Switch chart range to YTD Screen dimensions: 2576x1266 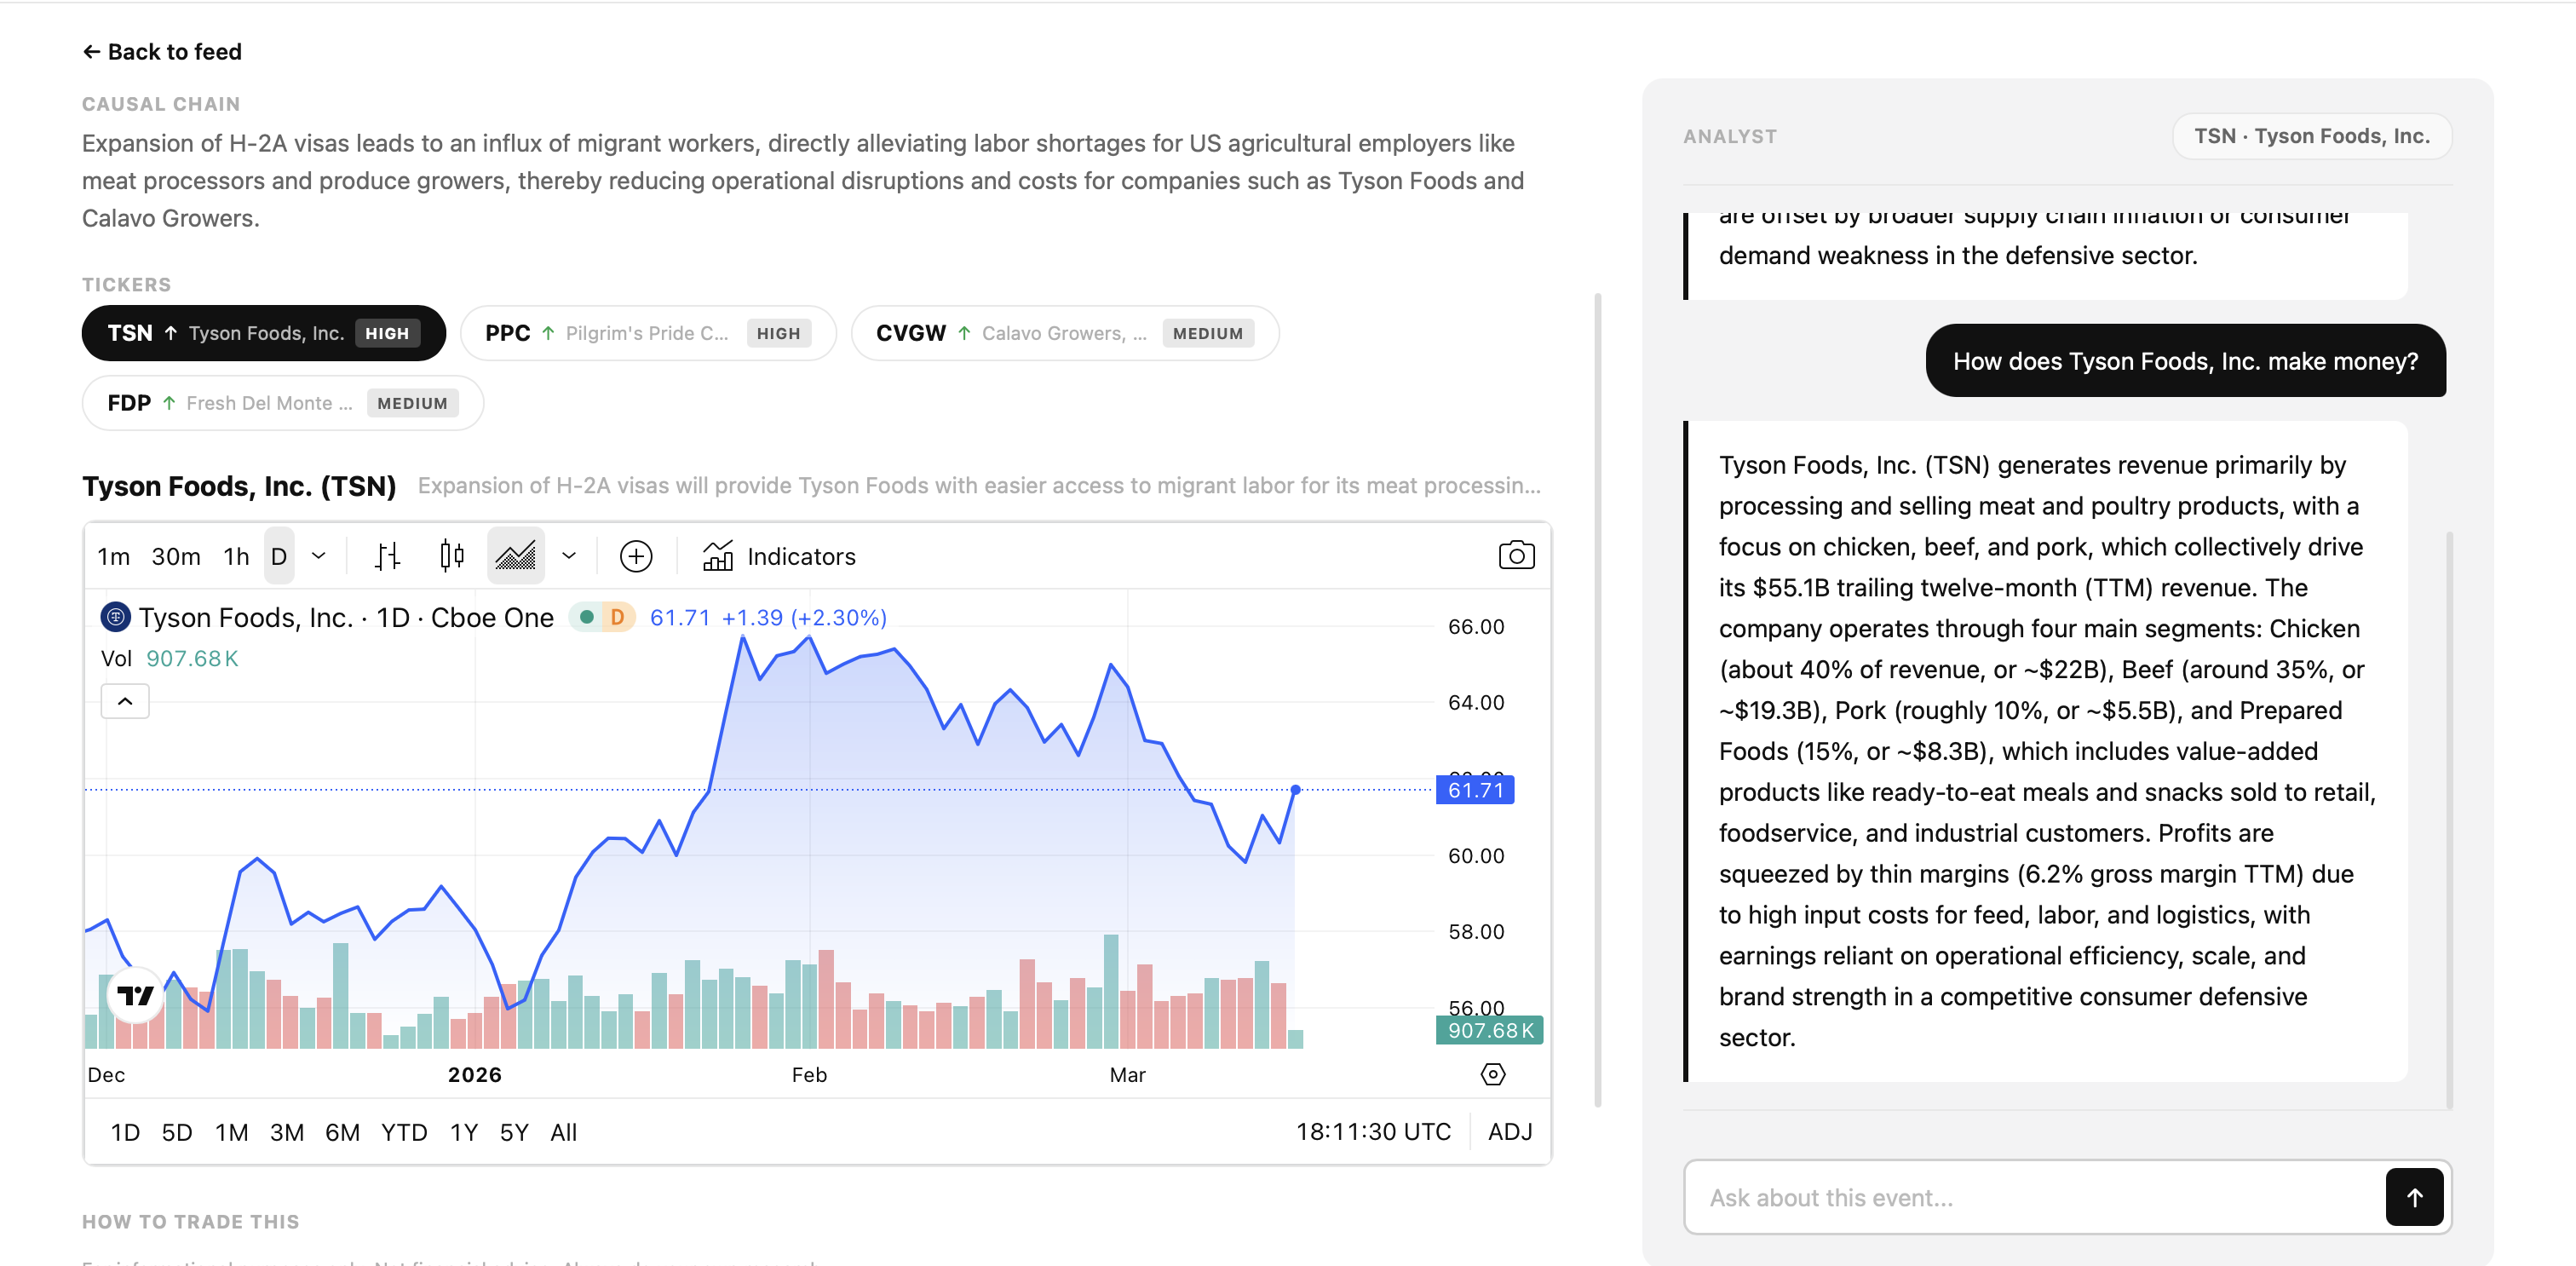[x=404, y=1132]
